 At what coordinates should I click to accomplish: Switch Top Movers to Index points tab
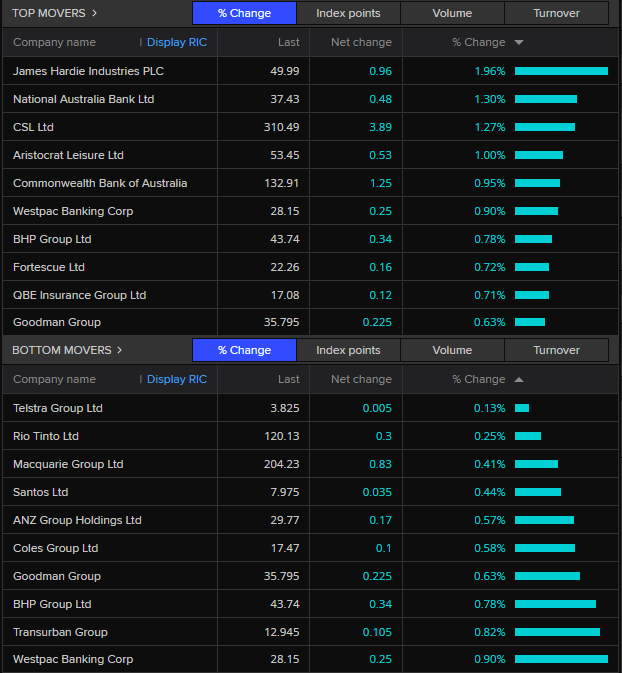click(348, 13)
